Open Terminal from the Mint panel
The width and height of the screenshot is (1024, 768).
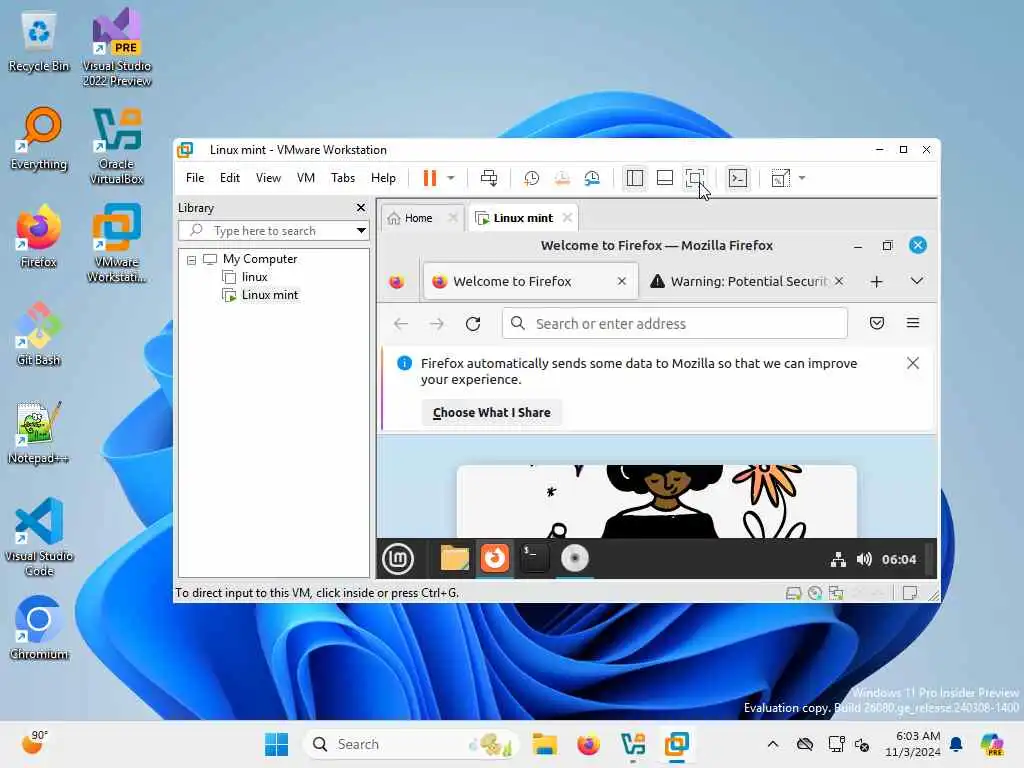click(534, 559)
